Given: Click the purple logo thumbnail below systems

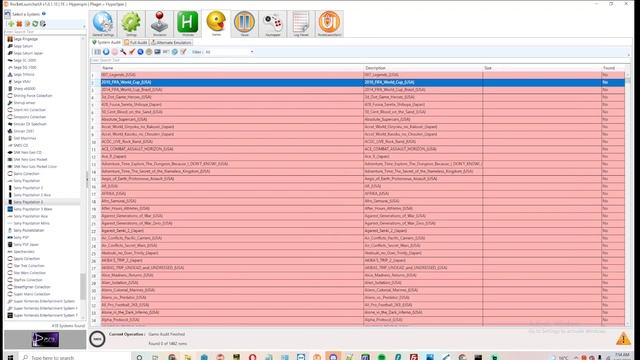Looking at the screenshot, I should pos(45,340).
